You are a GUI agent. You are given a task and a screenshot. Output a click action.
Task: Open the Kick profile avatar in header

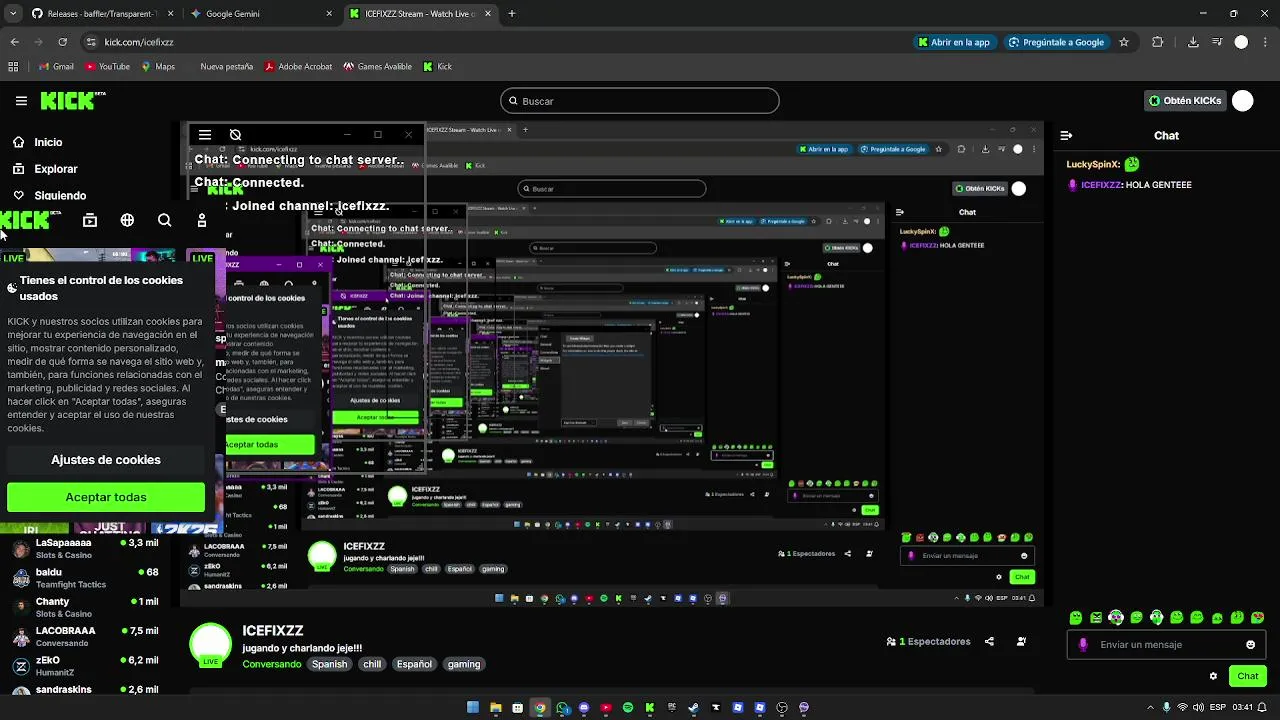(1243, 101)
